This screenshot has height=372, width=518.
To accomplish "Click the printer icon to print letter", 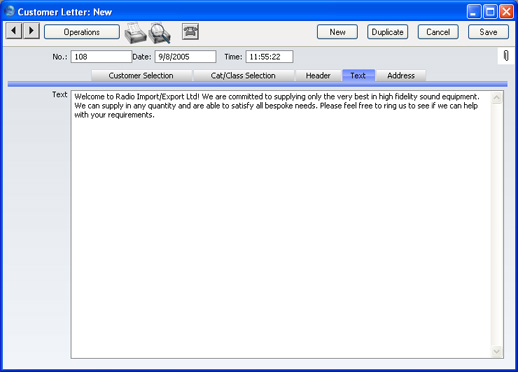I will pyautogui.click(x=135, y=33).
